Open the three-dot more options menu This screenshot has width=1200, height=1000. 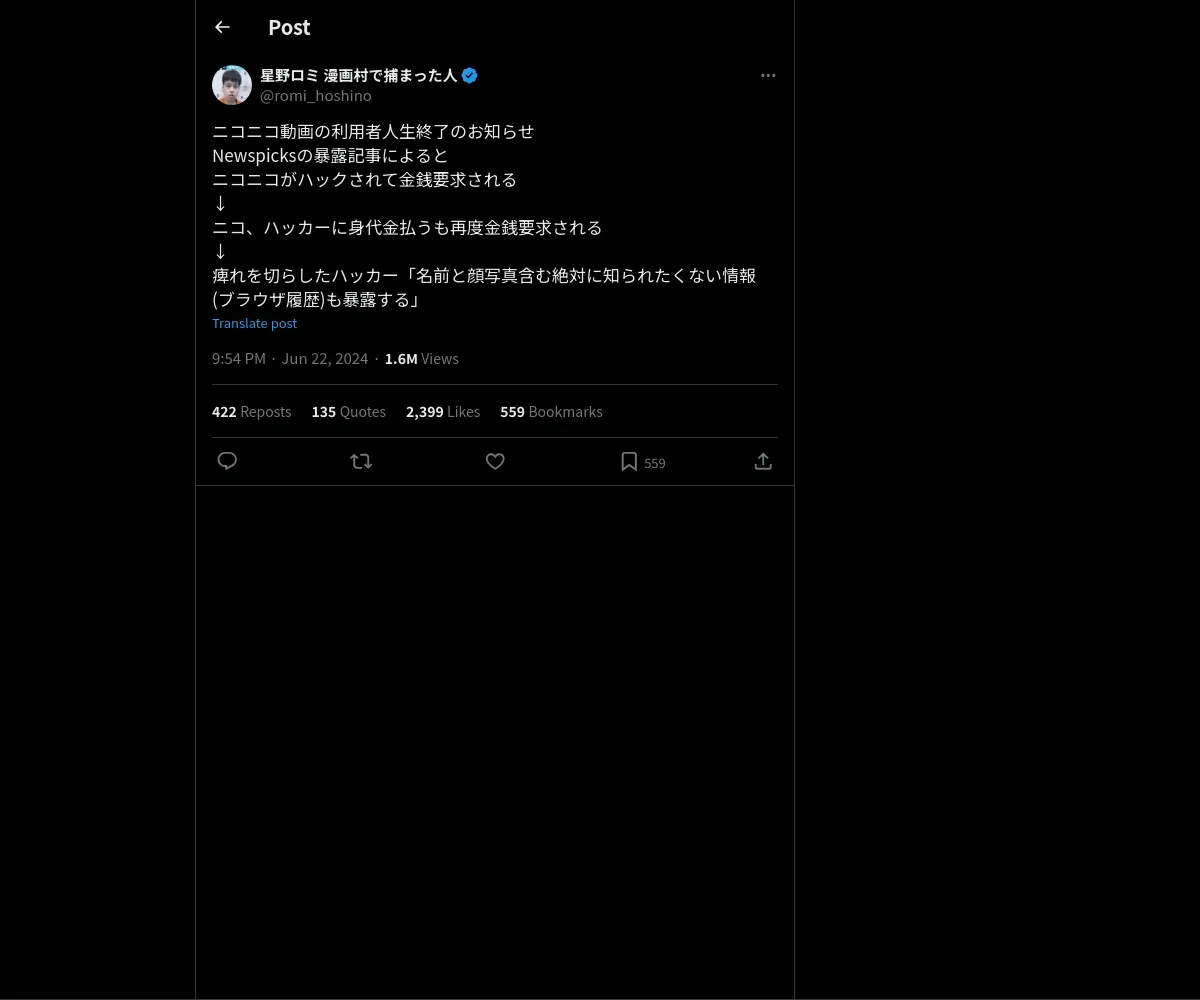[x=768, y=76]
